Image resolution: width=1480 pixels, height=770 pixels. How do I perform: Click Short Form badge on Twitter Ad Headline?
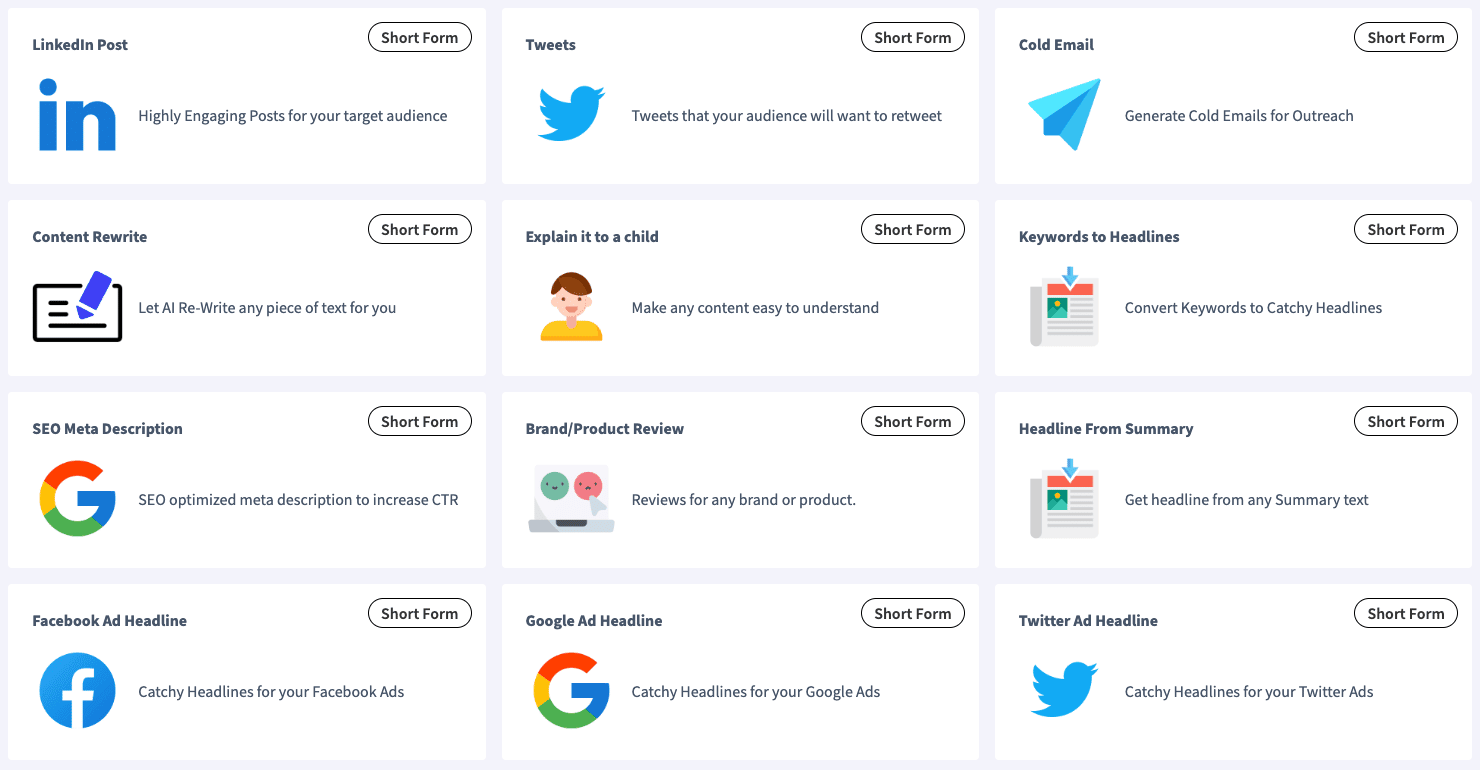pos(1405,614)
